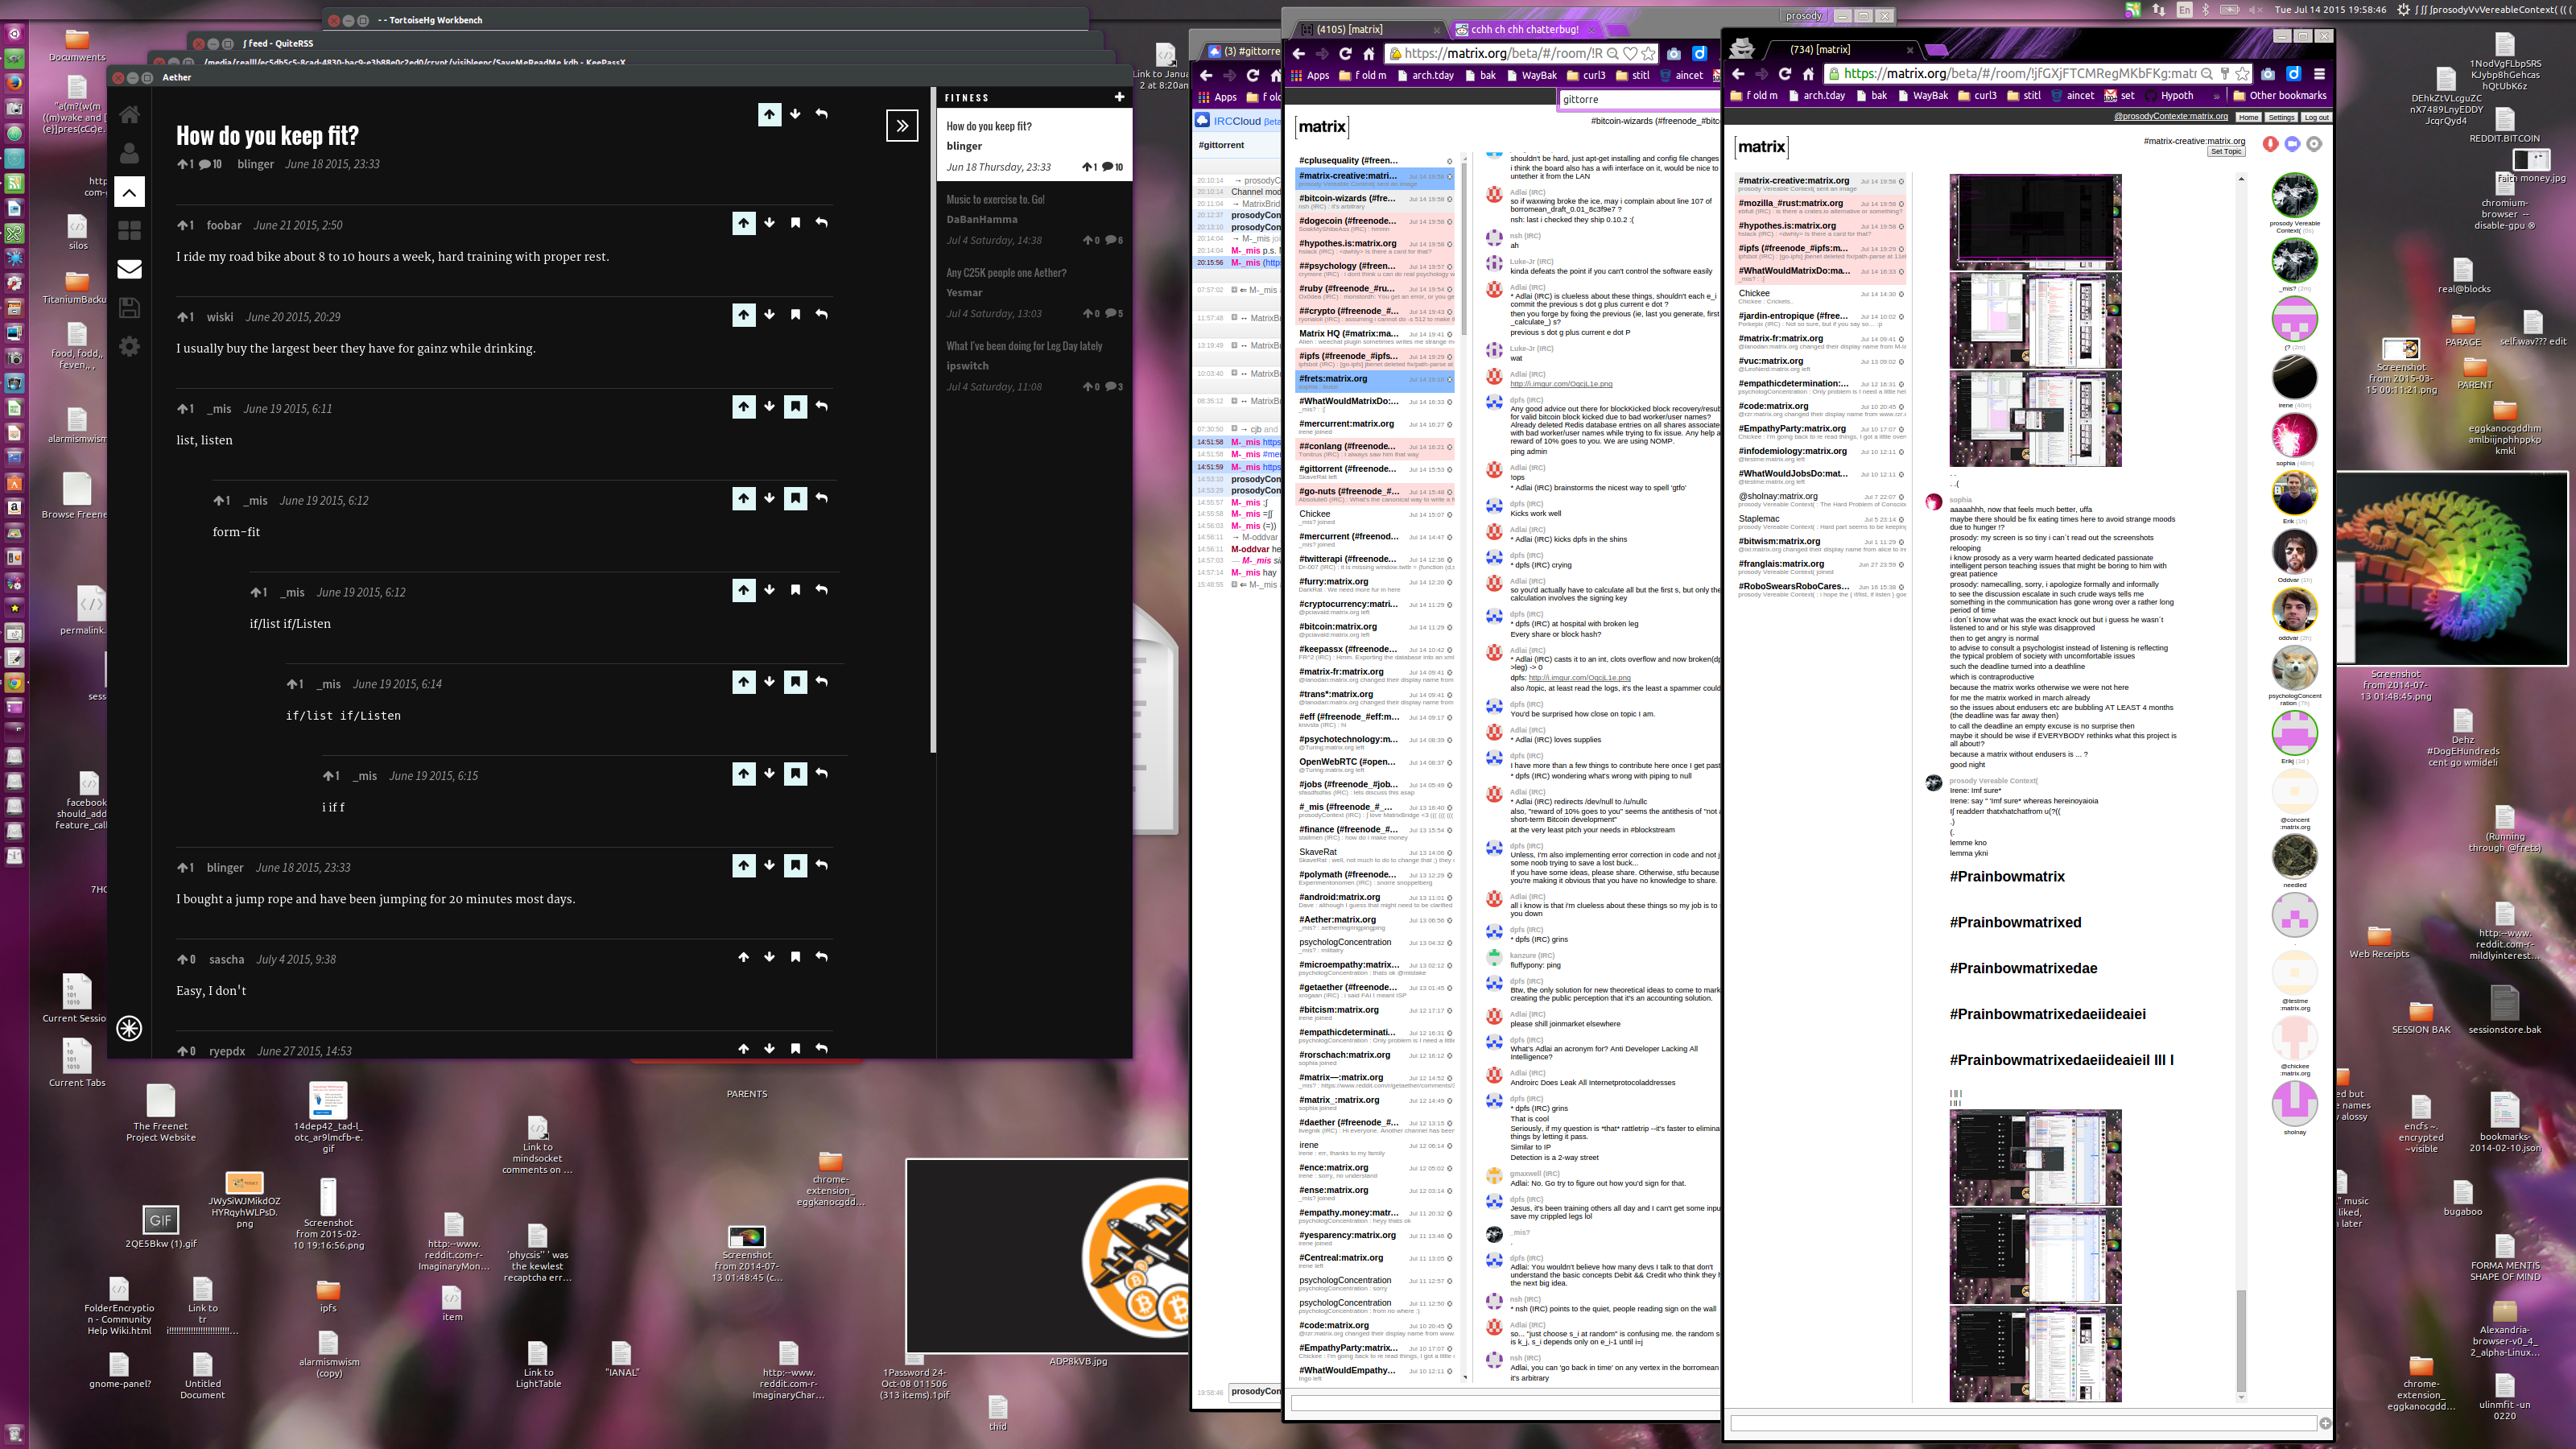Reply to foobar's comment with reply arrow
2576x1449 pixels.
pyautogui.click(x=821, y=223)
